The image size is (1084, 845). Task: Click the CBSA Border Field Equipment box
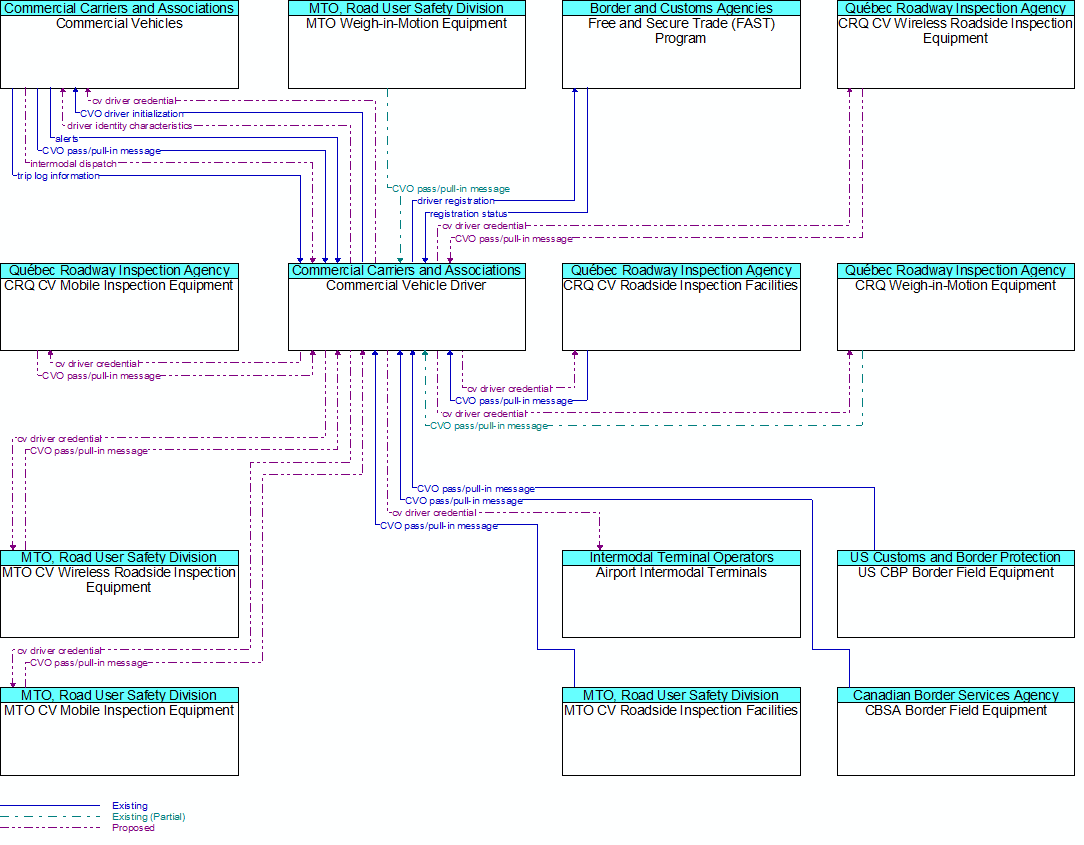tap(955, 732)
